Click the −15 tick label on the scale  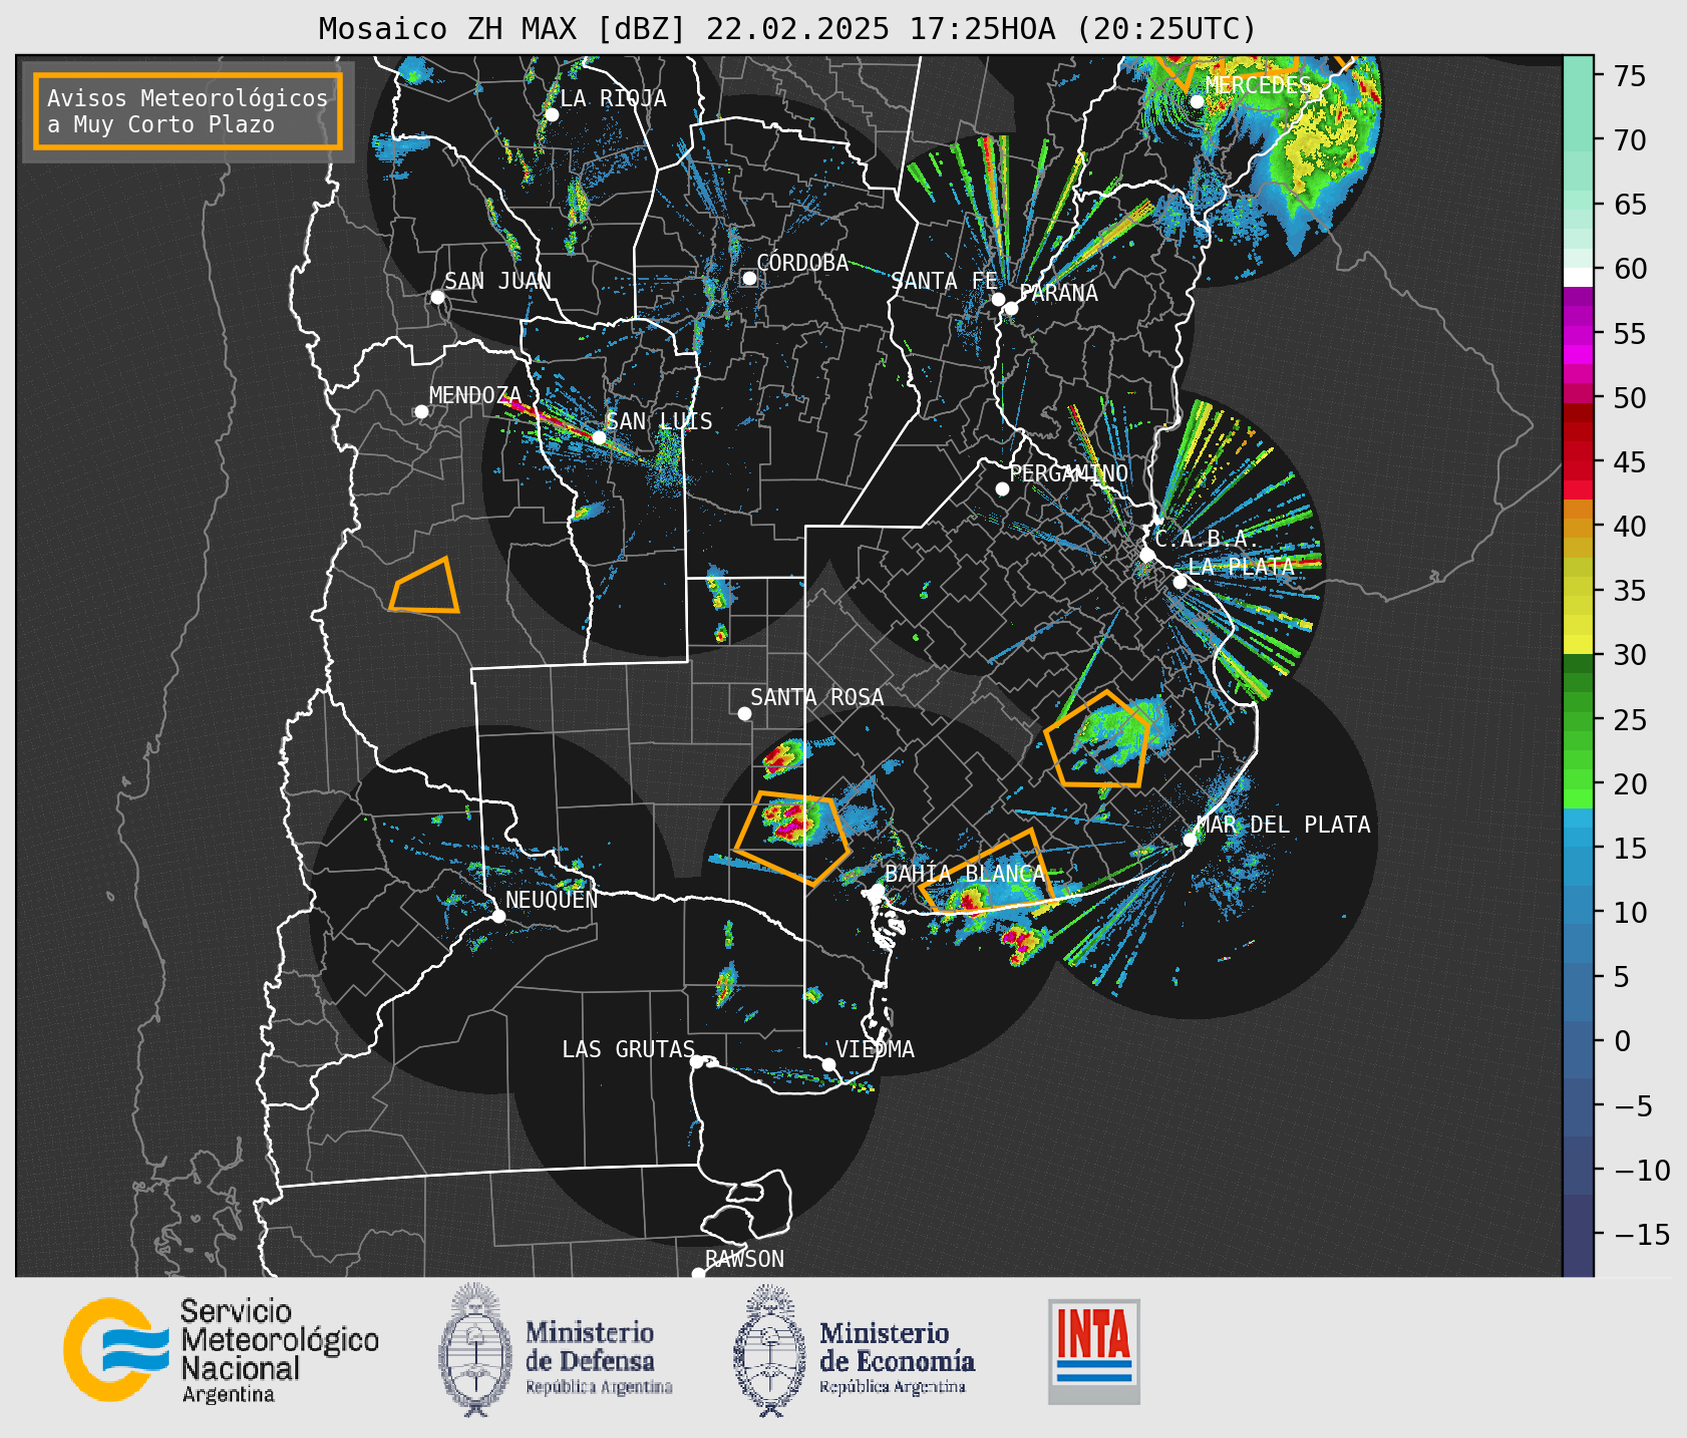[x=1642, y=1234]
